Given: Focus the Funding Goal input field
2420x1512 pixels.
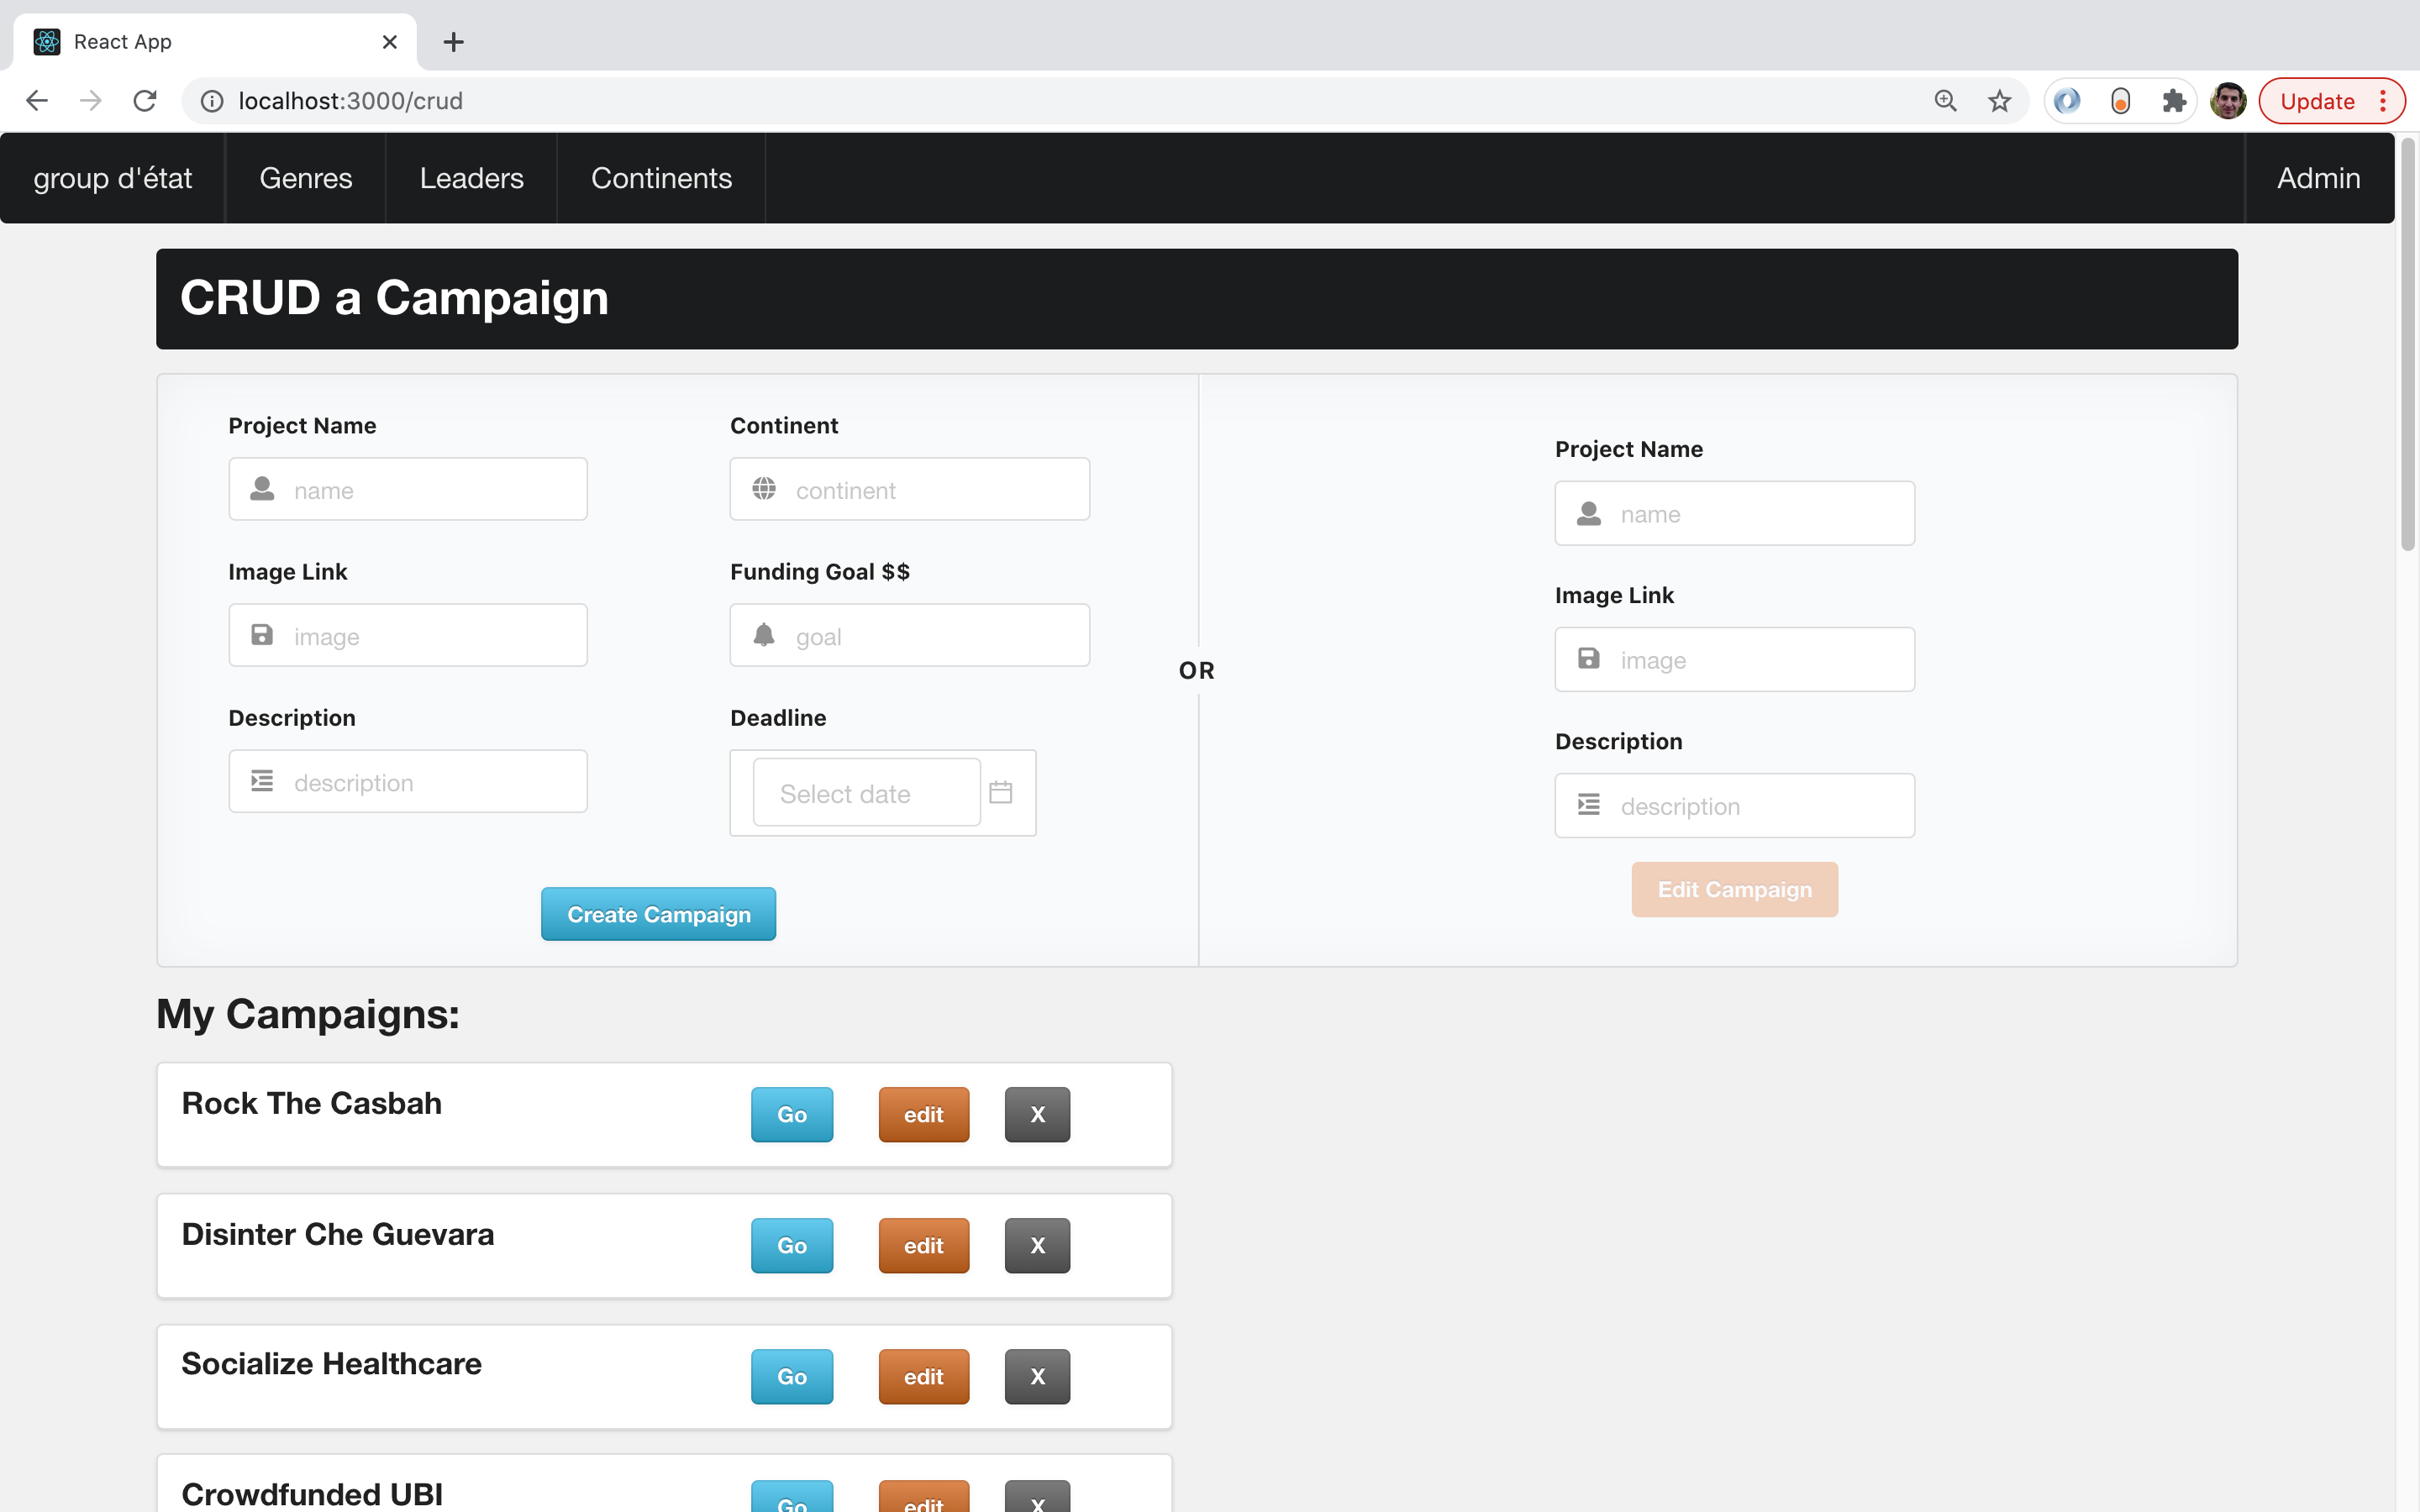Looking at the screenshot, I should tap(910, 635).
